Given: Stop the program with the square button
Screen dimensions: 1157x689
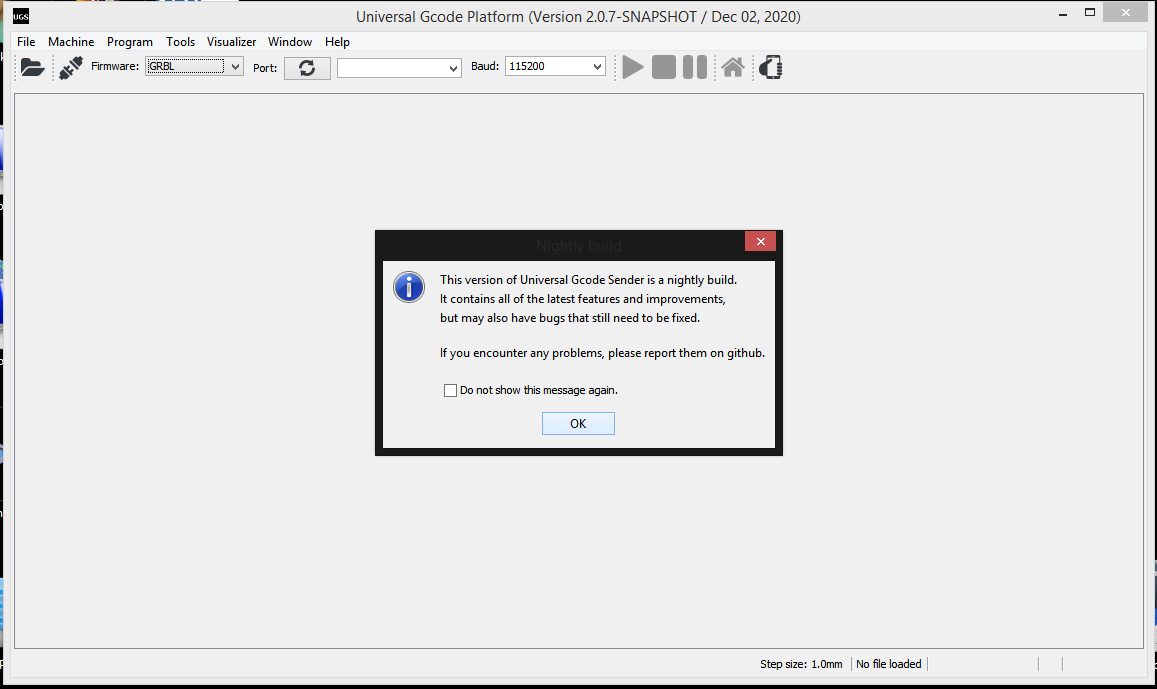Looking at the screenshot, I should tap(663, 67).
